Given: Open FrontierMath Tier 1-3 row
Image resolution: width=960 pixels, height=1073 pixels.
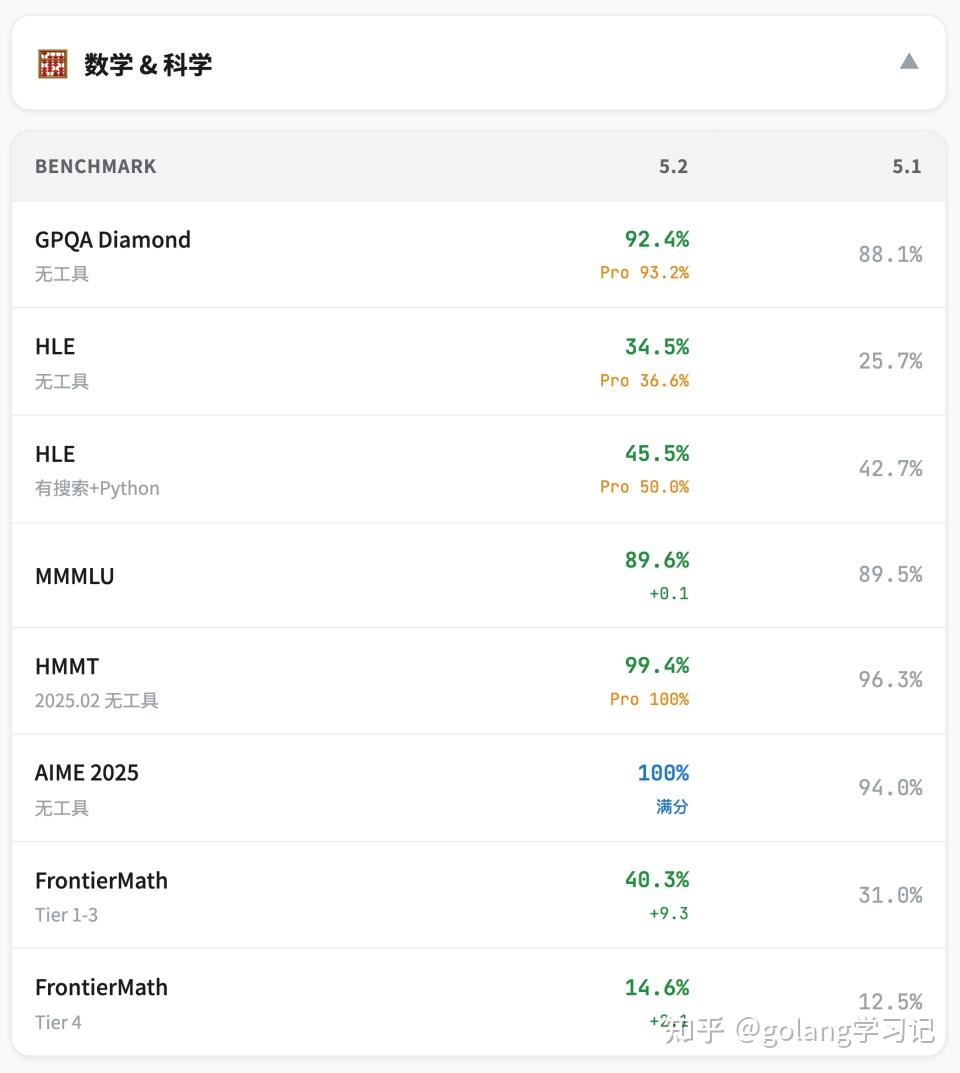Looking at the screenshot, I should [x=479, y=895].
